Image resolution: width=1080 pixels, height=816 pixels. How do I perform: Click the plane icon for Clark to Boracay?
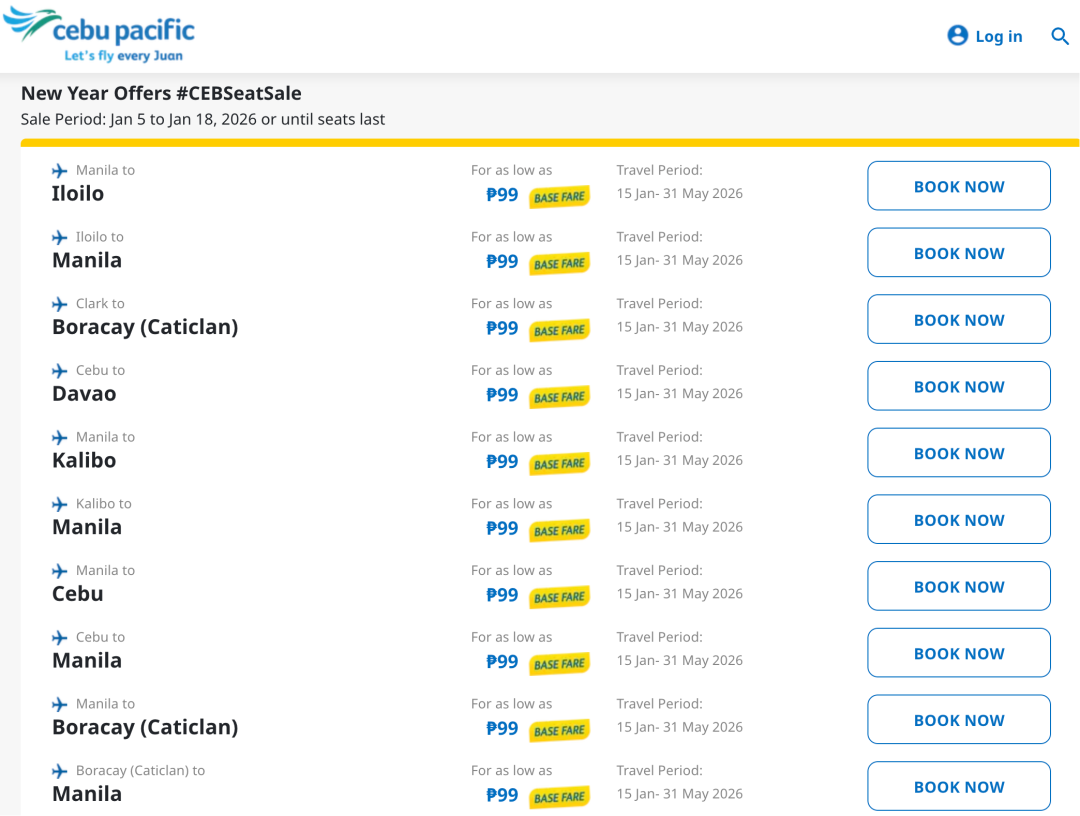tap(60, 304)
